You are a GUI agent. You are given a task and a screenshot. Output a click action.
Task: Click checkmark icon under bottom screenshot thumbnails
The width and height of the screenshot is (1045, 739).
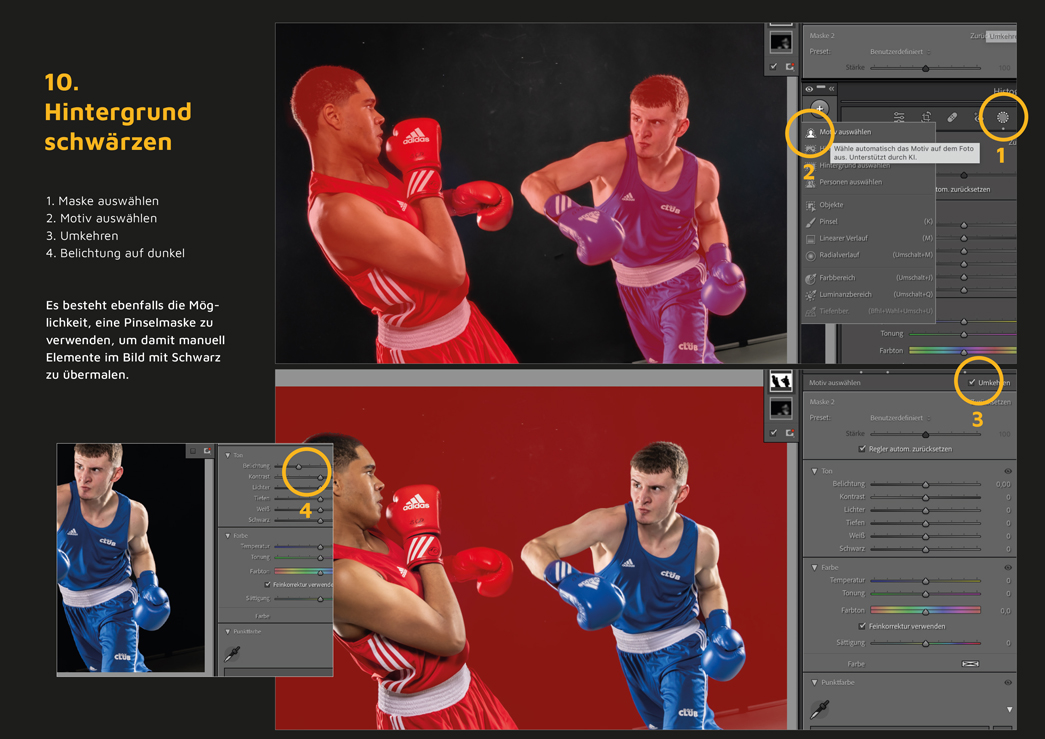773,432
